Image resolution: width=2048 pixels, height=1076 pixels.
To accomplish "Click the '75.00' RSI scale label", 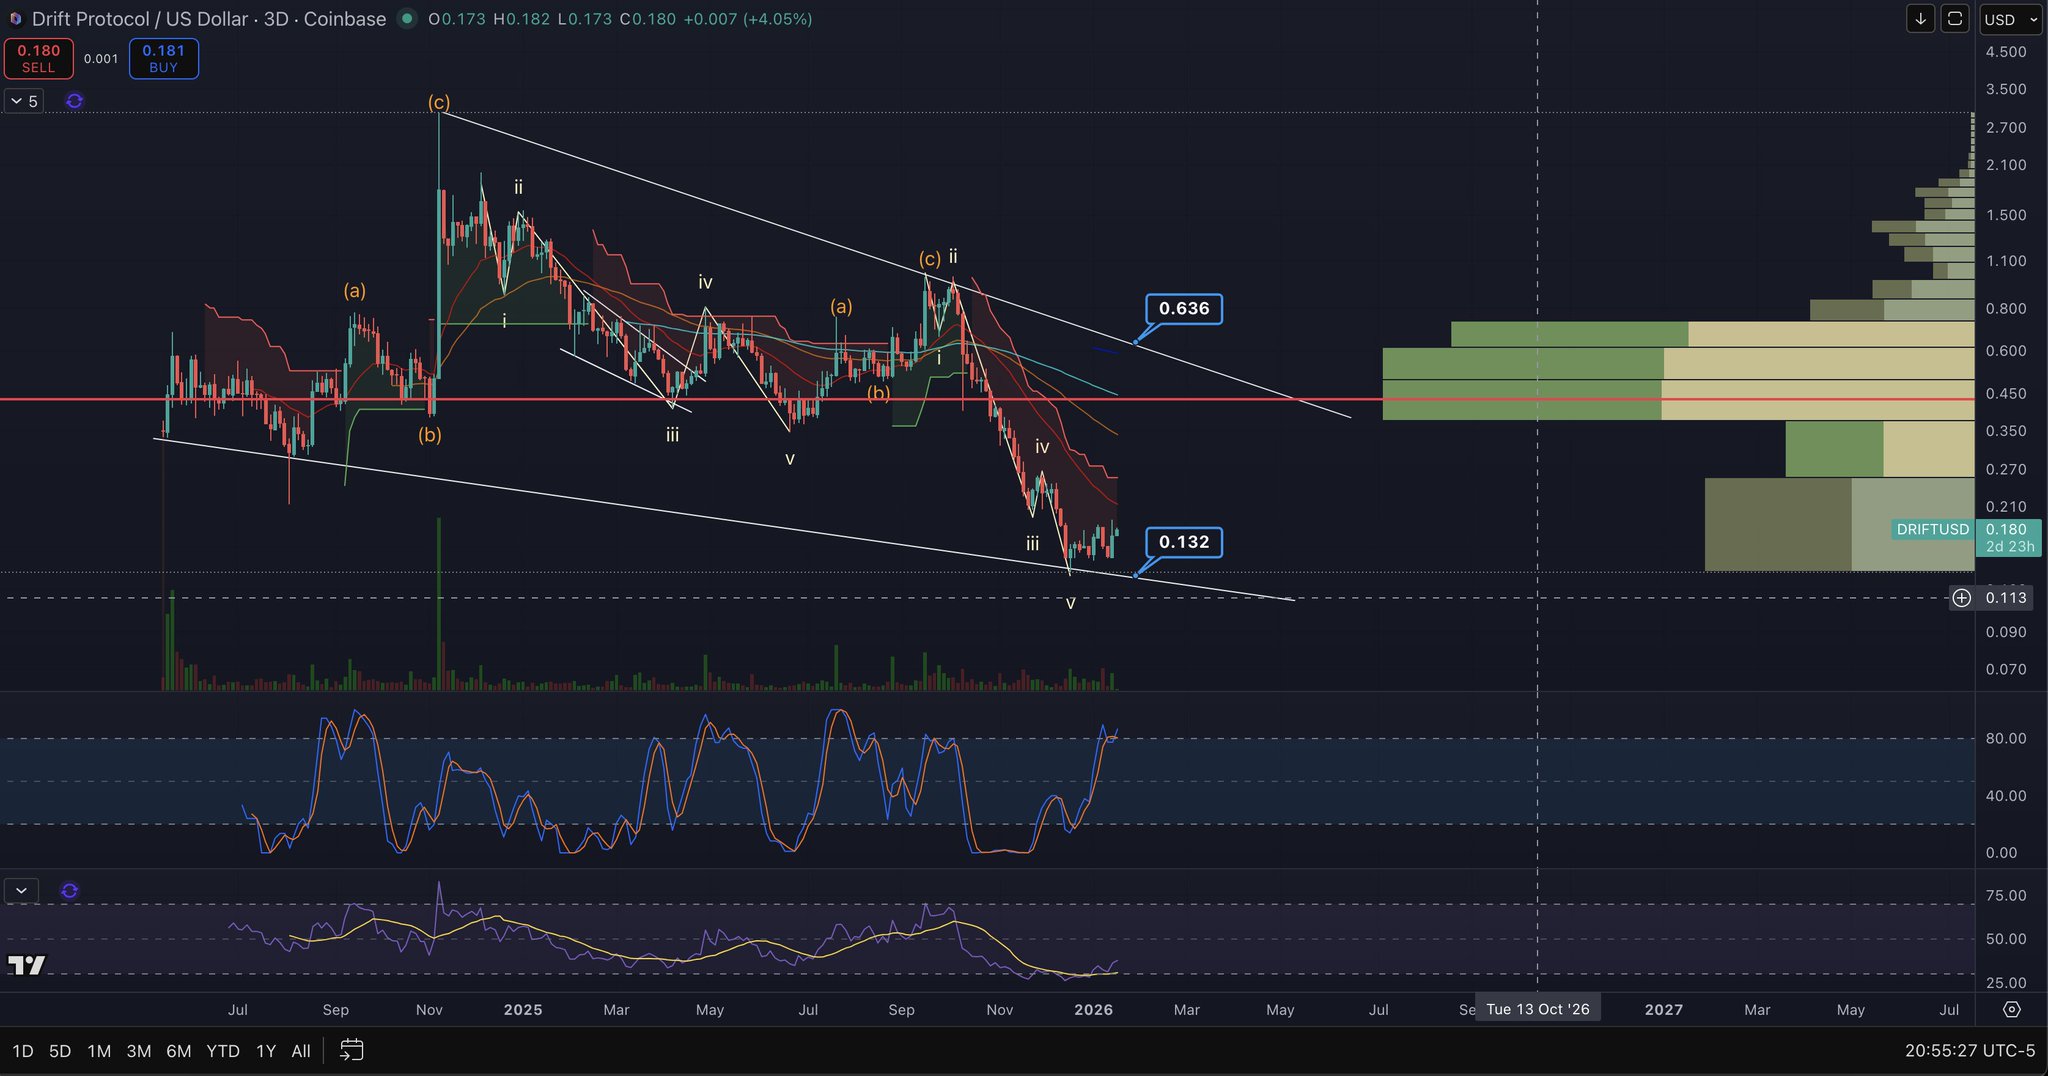I will pyautogui.click(x=2006, y=896).
